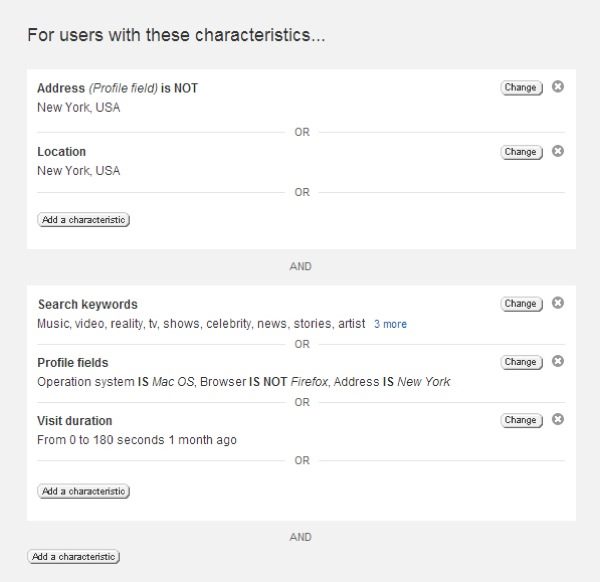Change the Profile fields condition
Viewport: 600px width, 582px height.
(520, 362)
